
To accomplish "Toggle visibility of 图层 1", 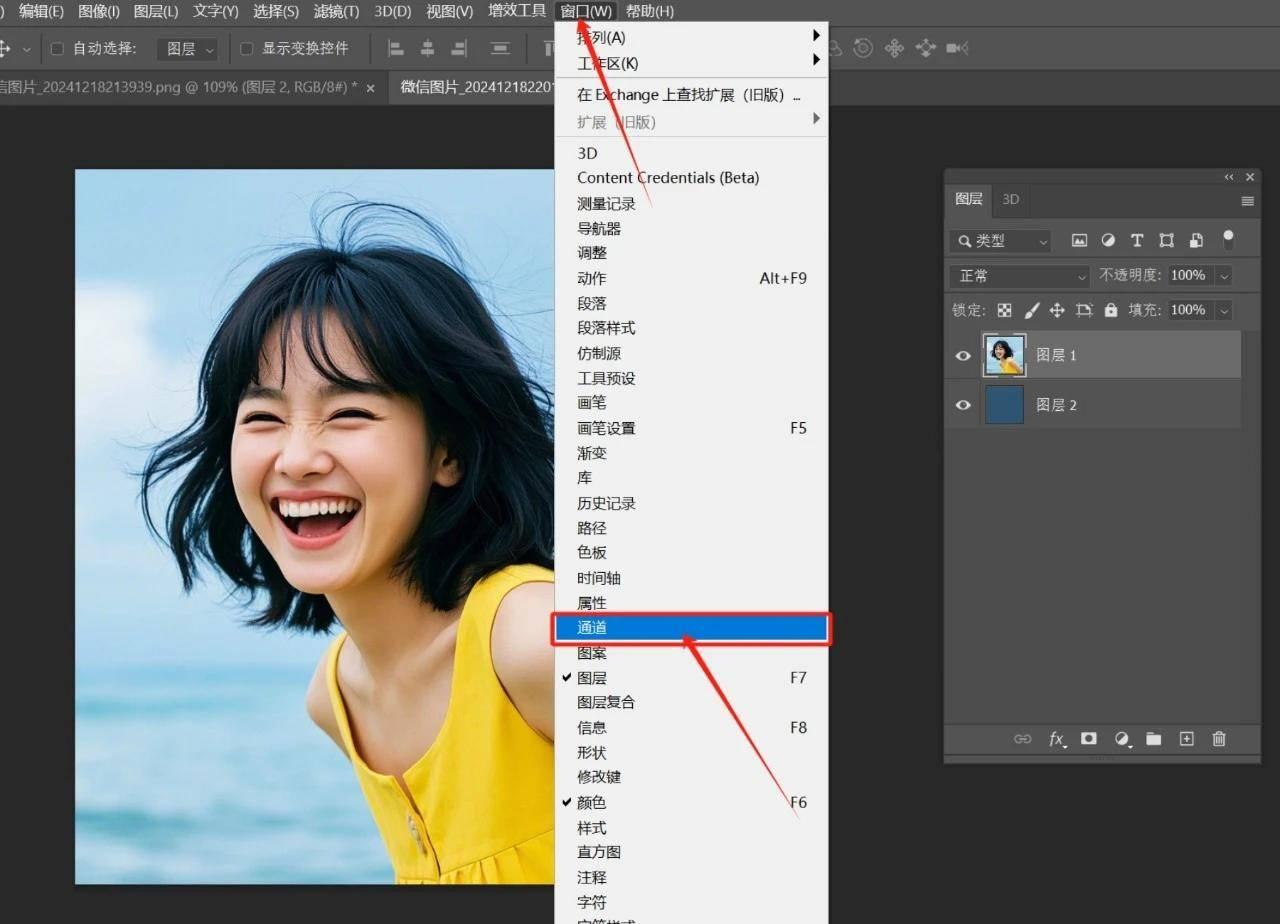I will (962, 355).
